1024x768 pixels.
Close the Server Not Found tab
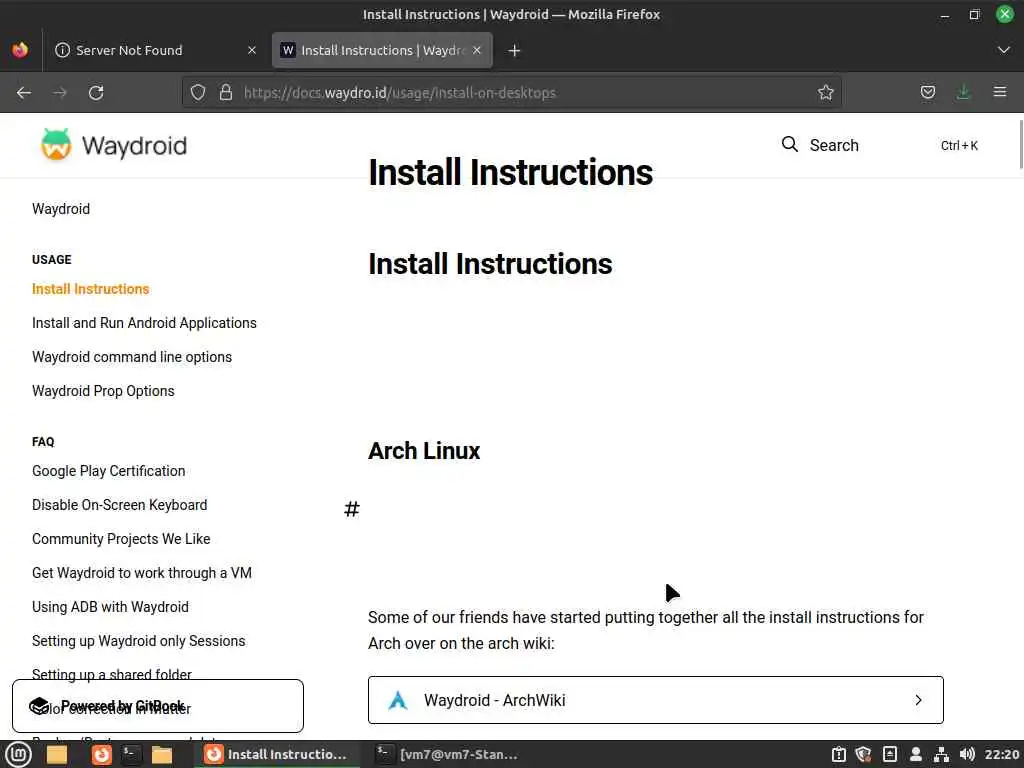[252, 50]
